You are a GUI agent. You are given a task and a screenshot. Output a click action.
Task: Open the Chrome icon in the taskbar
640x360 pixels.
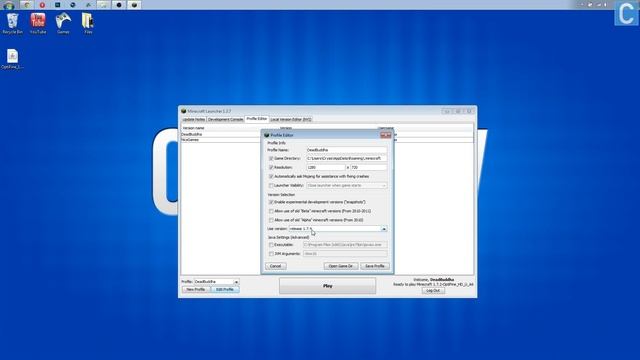(x=27, y=5)
